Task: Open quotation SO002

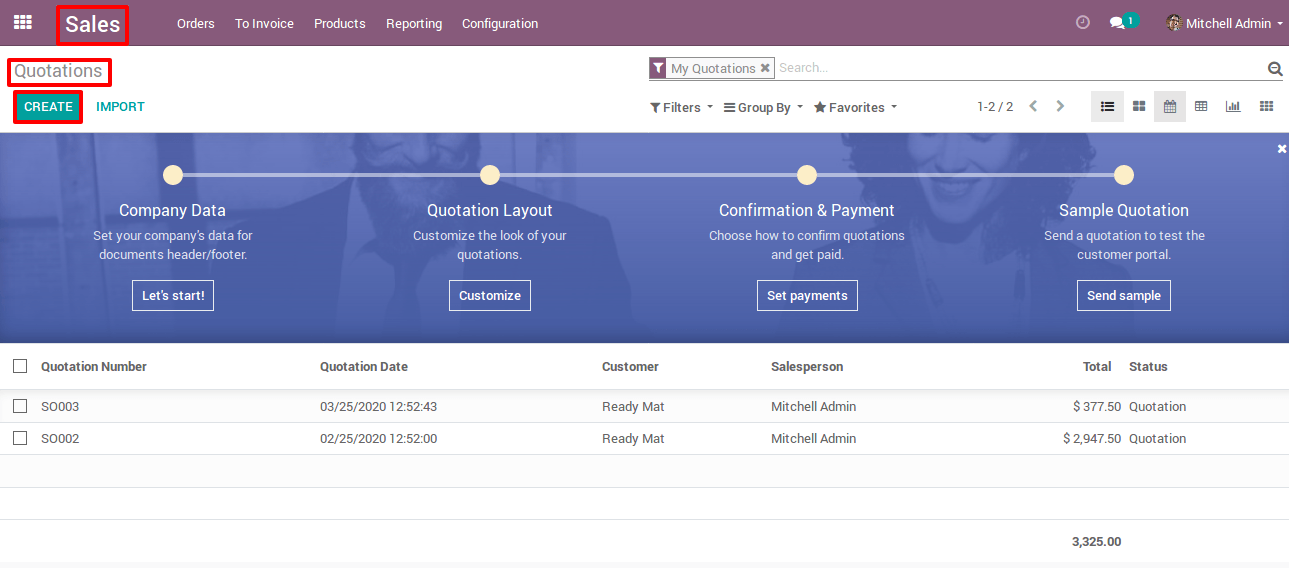Action: tap(60, 439)
